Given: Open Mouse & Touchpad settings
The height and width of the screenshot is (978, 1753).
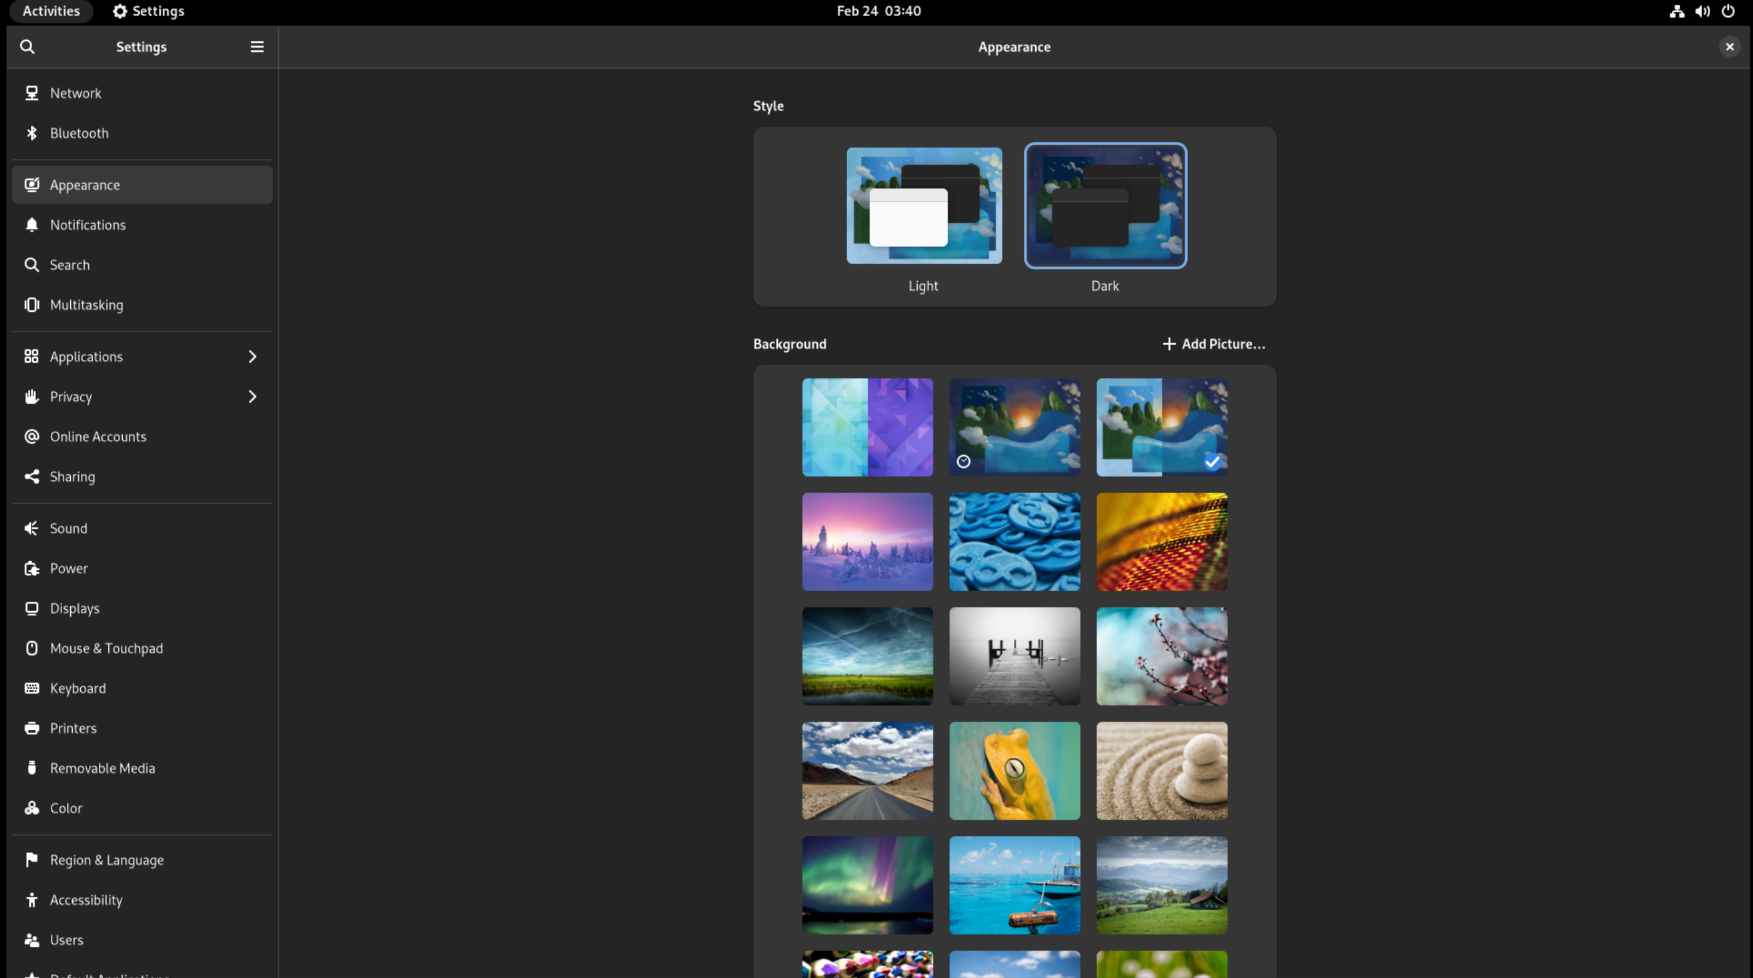Looking at the screenshot, I should tap(142, 648).
